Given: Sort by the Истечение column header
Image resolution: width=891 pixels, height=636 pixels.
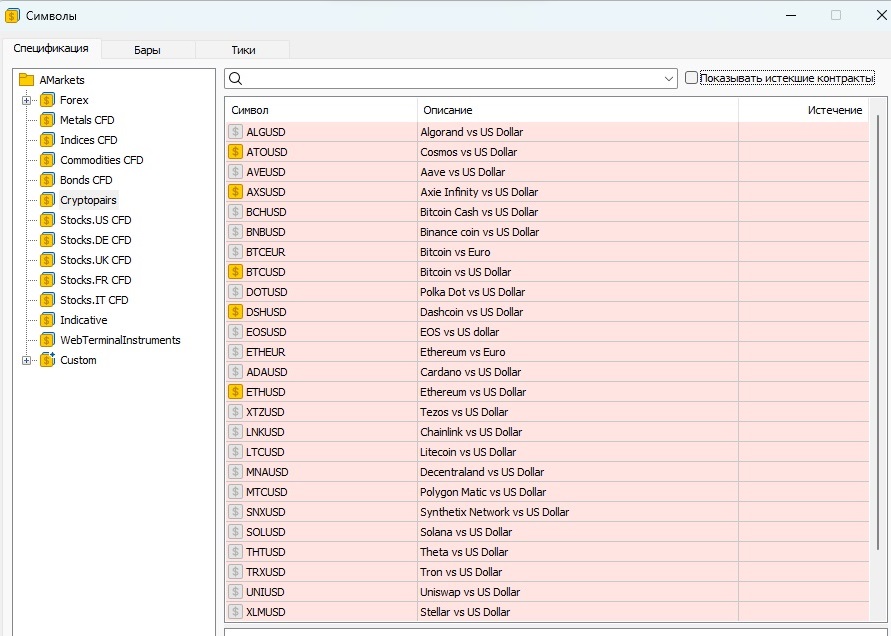Looking at the screenshot, I should click(x=803, y=110).
